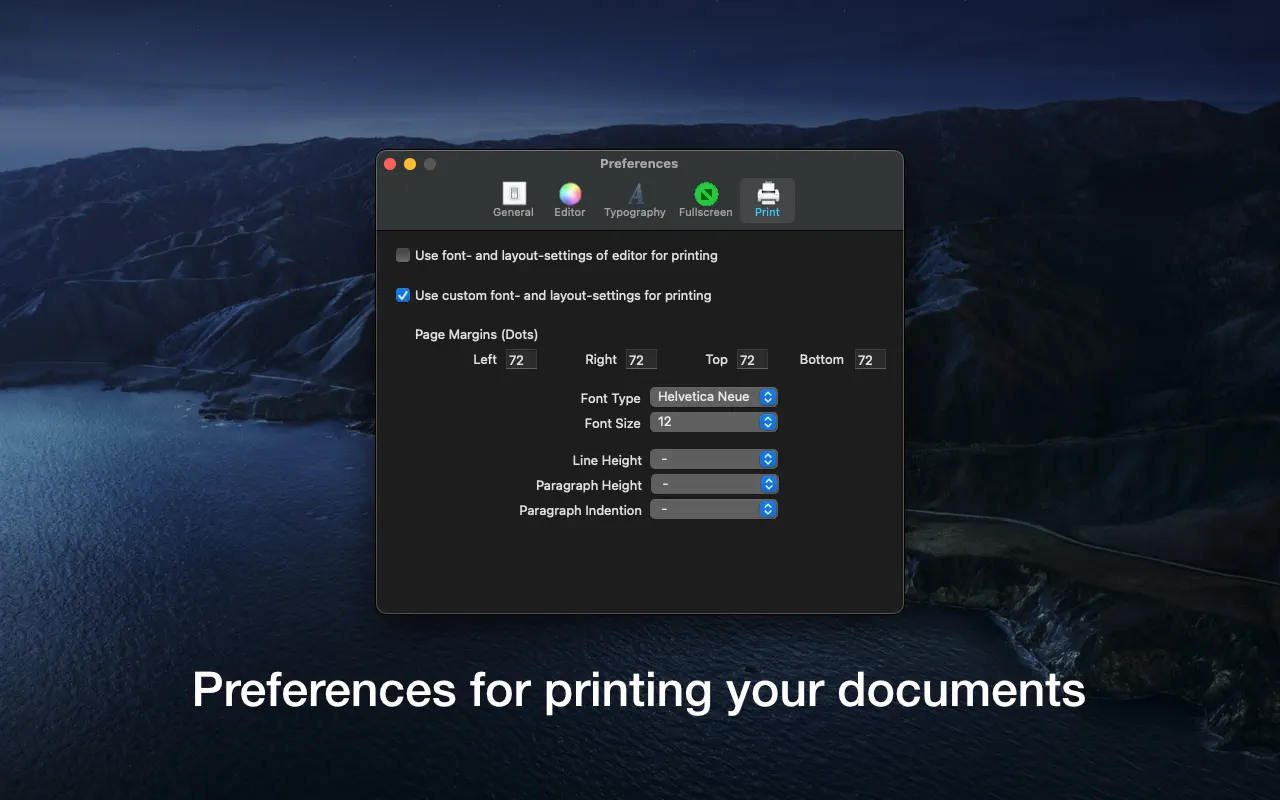
Task: Open the Line Height dropdown
Action: (x=713, y=459)
